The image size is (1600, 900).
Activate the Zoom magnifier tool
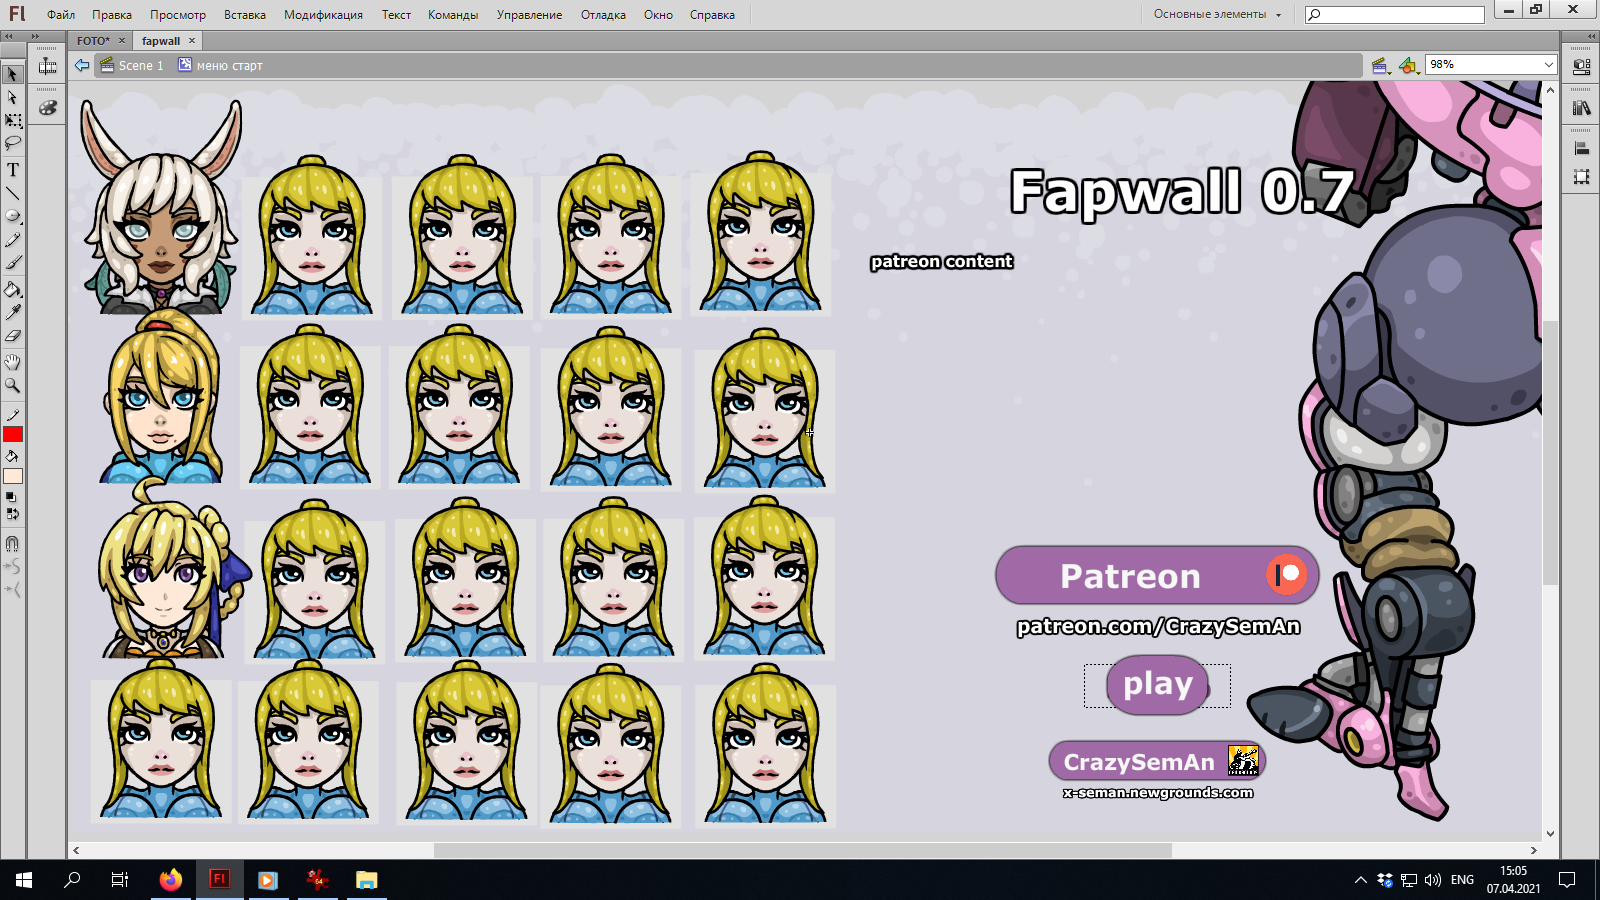point(13,385)
